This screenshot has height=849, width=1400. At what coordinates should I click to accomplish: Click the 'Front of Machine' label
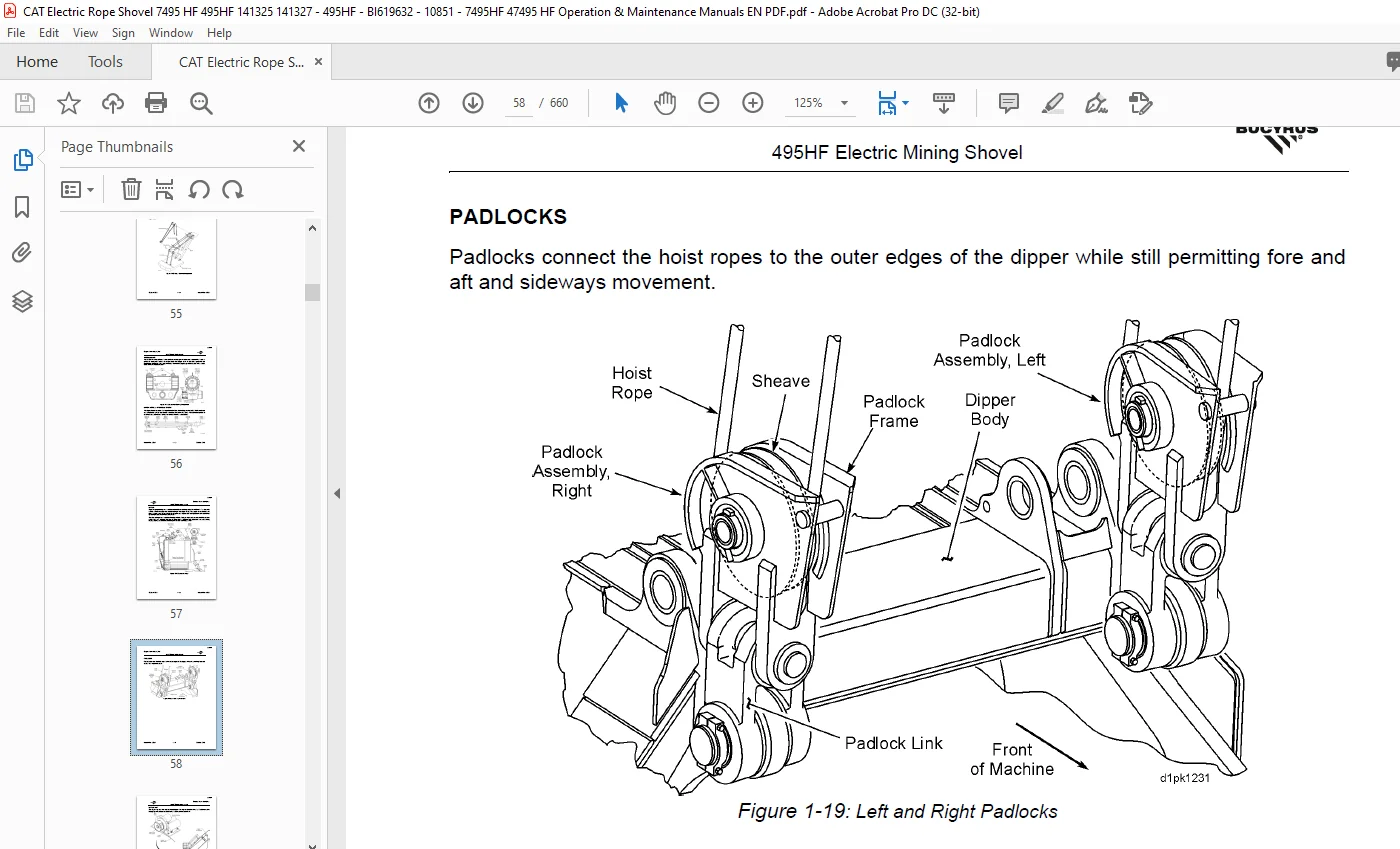coord(1012,759)
